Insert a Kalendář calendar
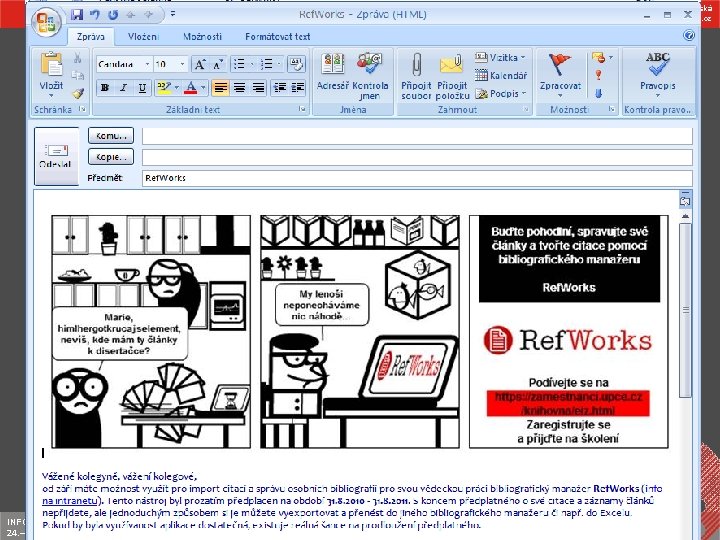 point(501,75)
